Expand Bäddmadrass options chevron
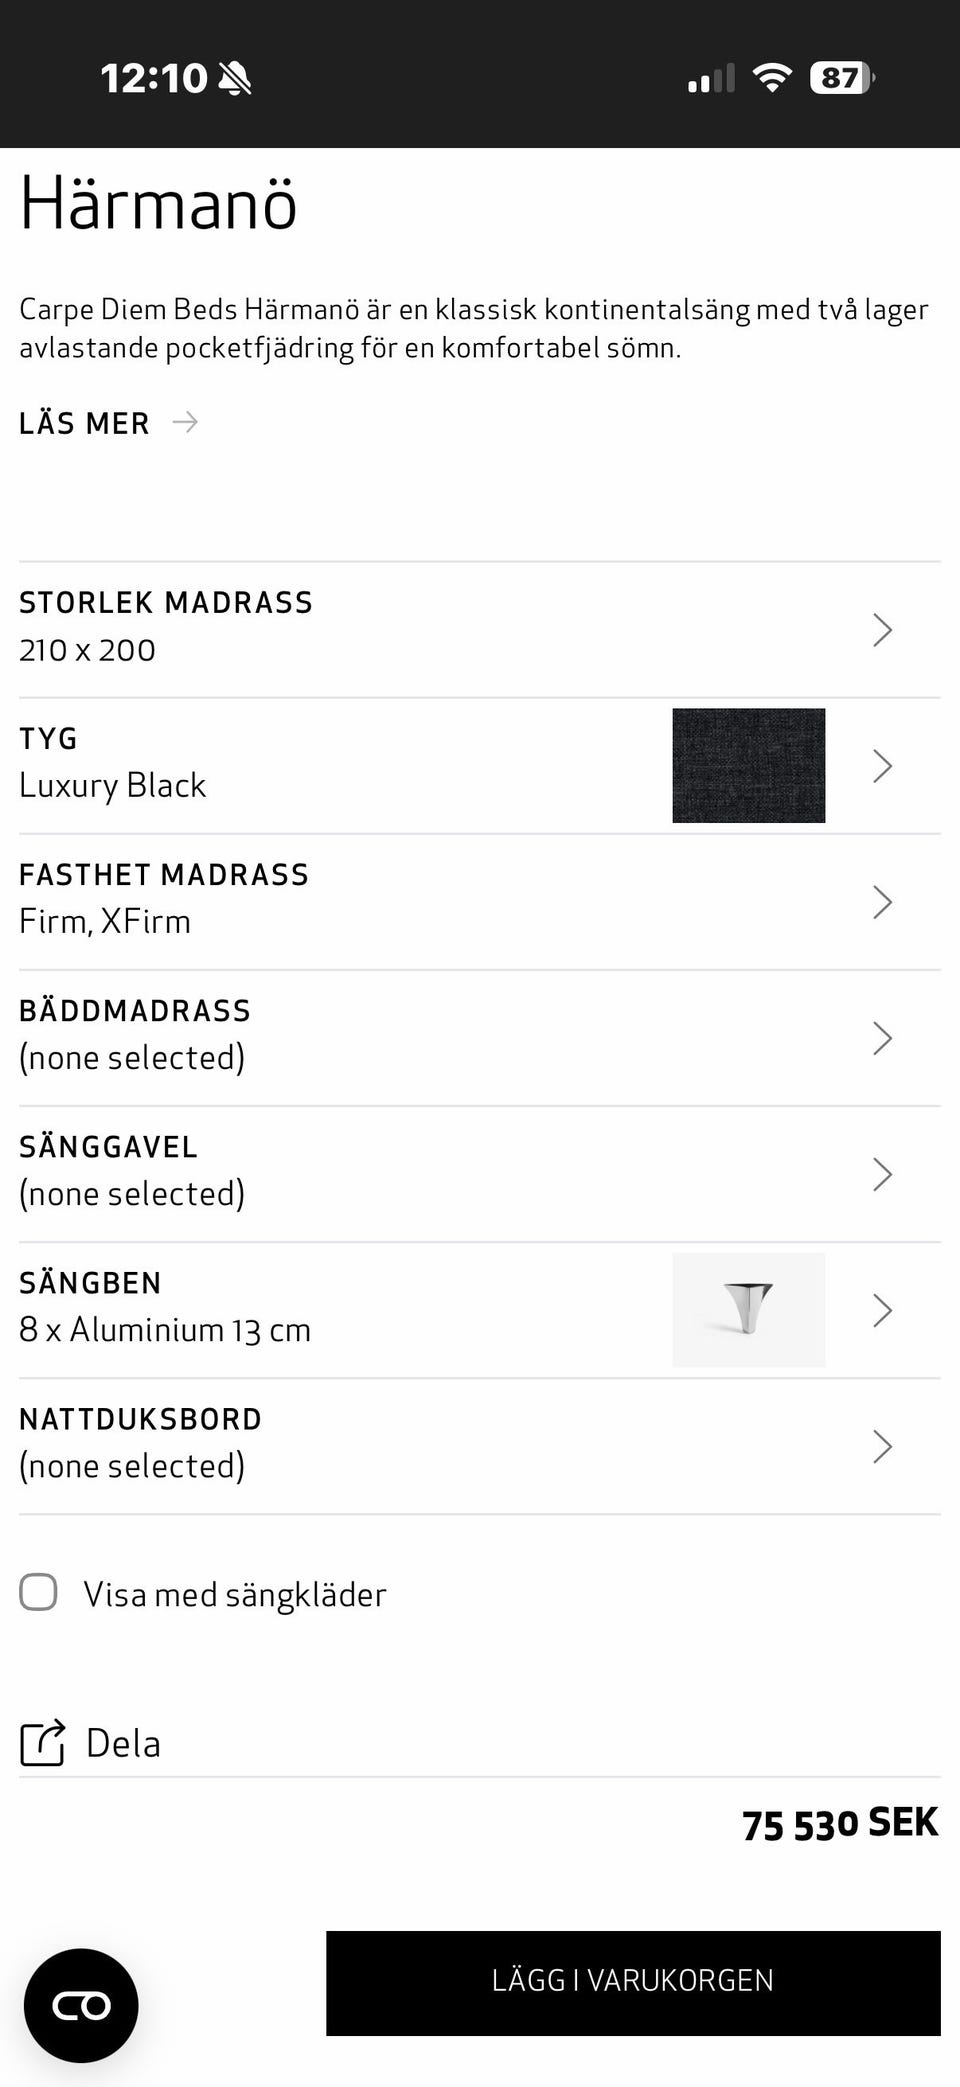 881,1038
